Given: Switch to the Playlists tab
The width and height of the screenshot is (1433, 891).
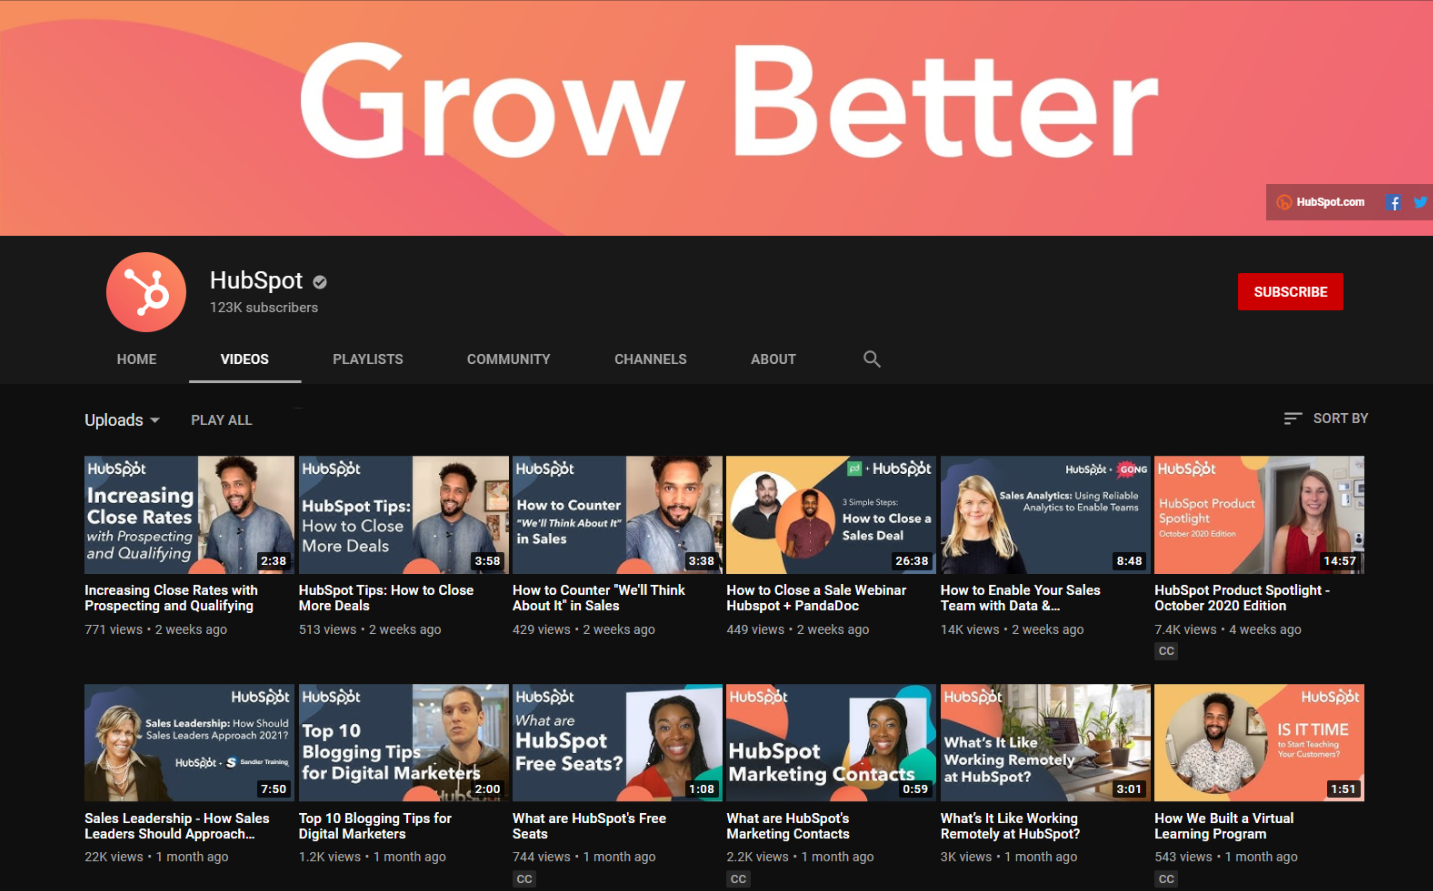Looking at the screenshot, I should pos(368,359).
